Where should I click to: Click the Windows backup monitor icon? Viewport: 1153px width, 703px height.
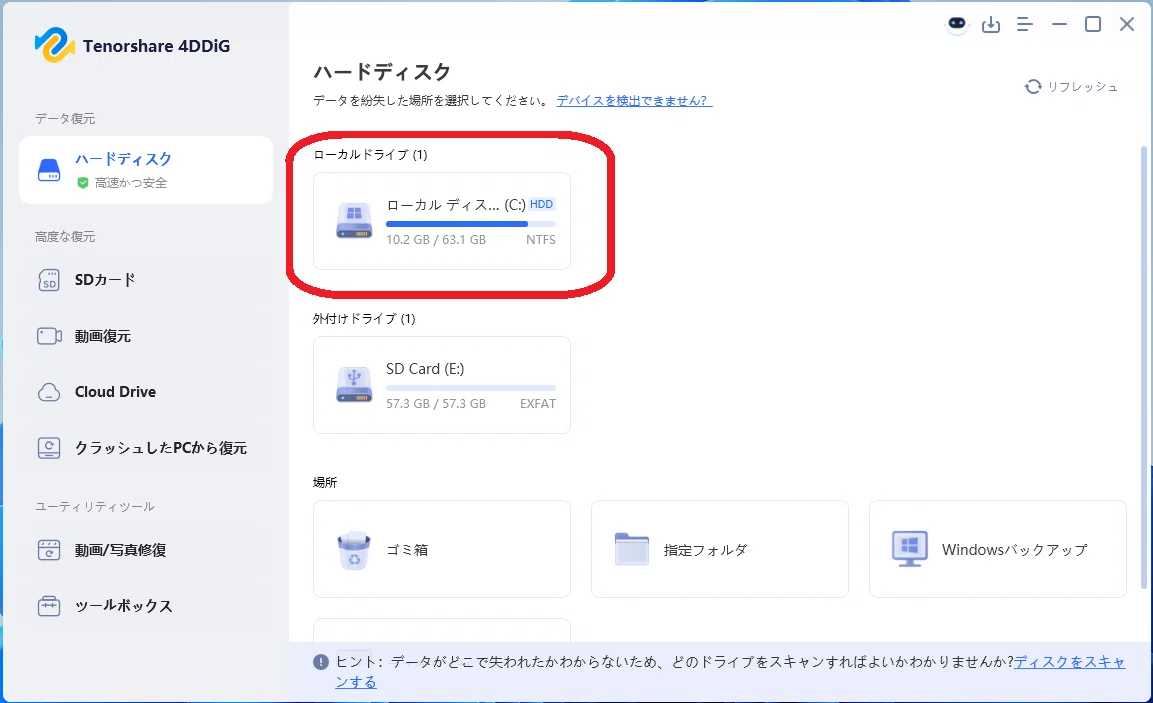coord(910,549)
